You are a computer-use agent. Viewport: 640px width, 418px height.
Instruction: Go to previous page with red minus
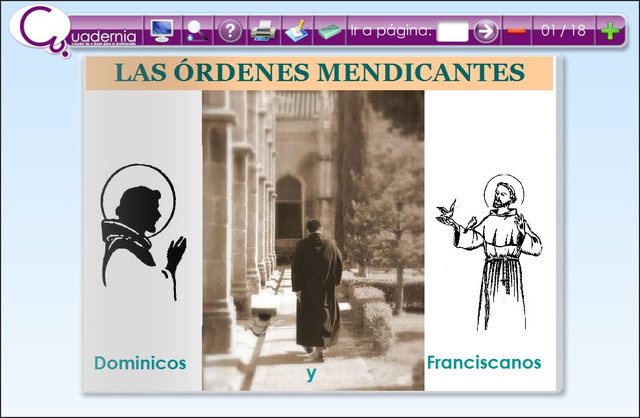(517, 31)
